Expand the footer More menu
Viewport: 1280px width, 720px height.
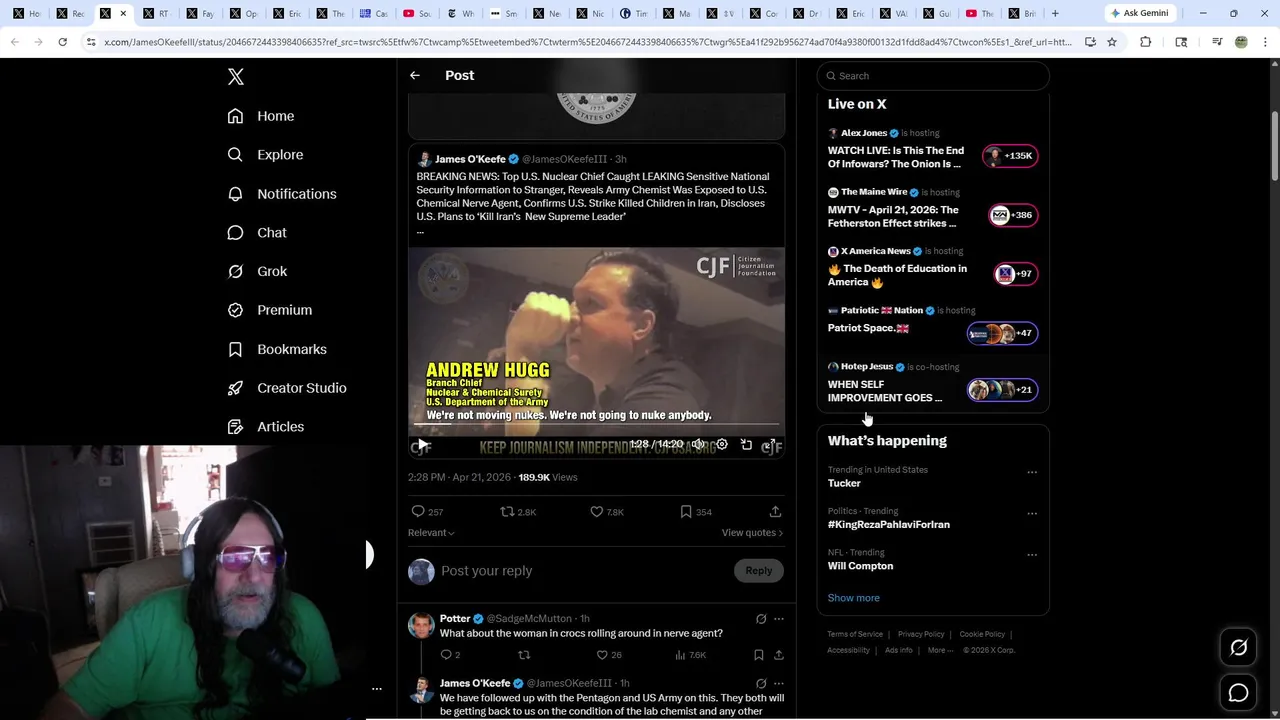point(940,650)
